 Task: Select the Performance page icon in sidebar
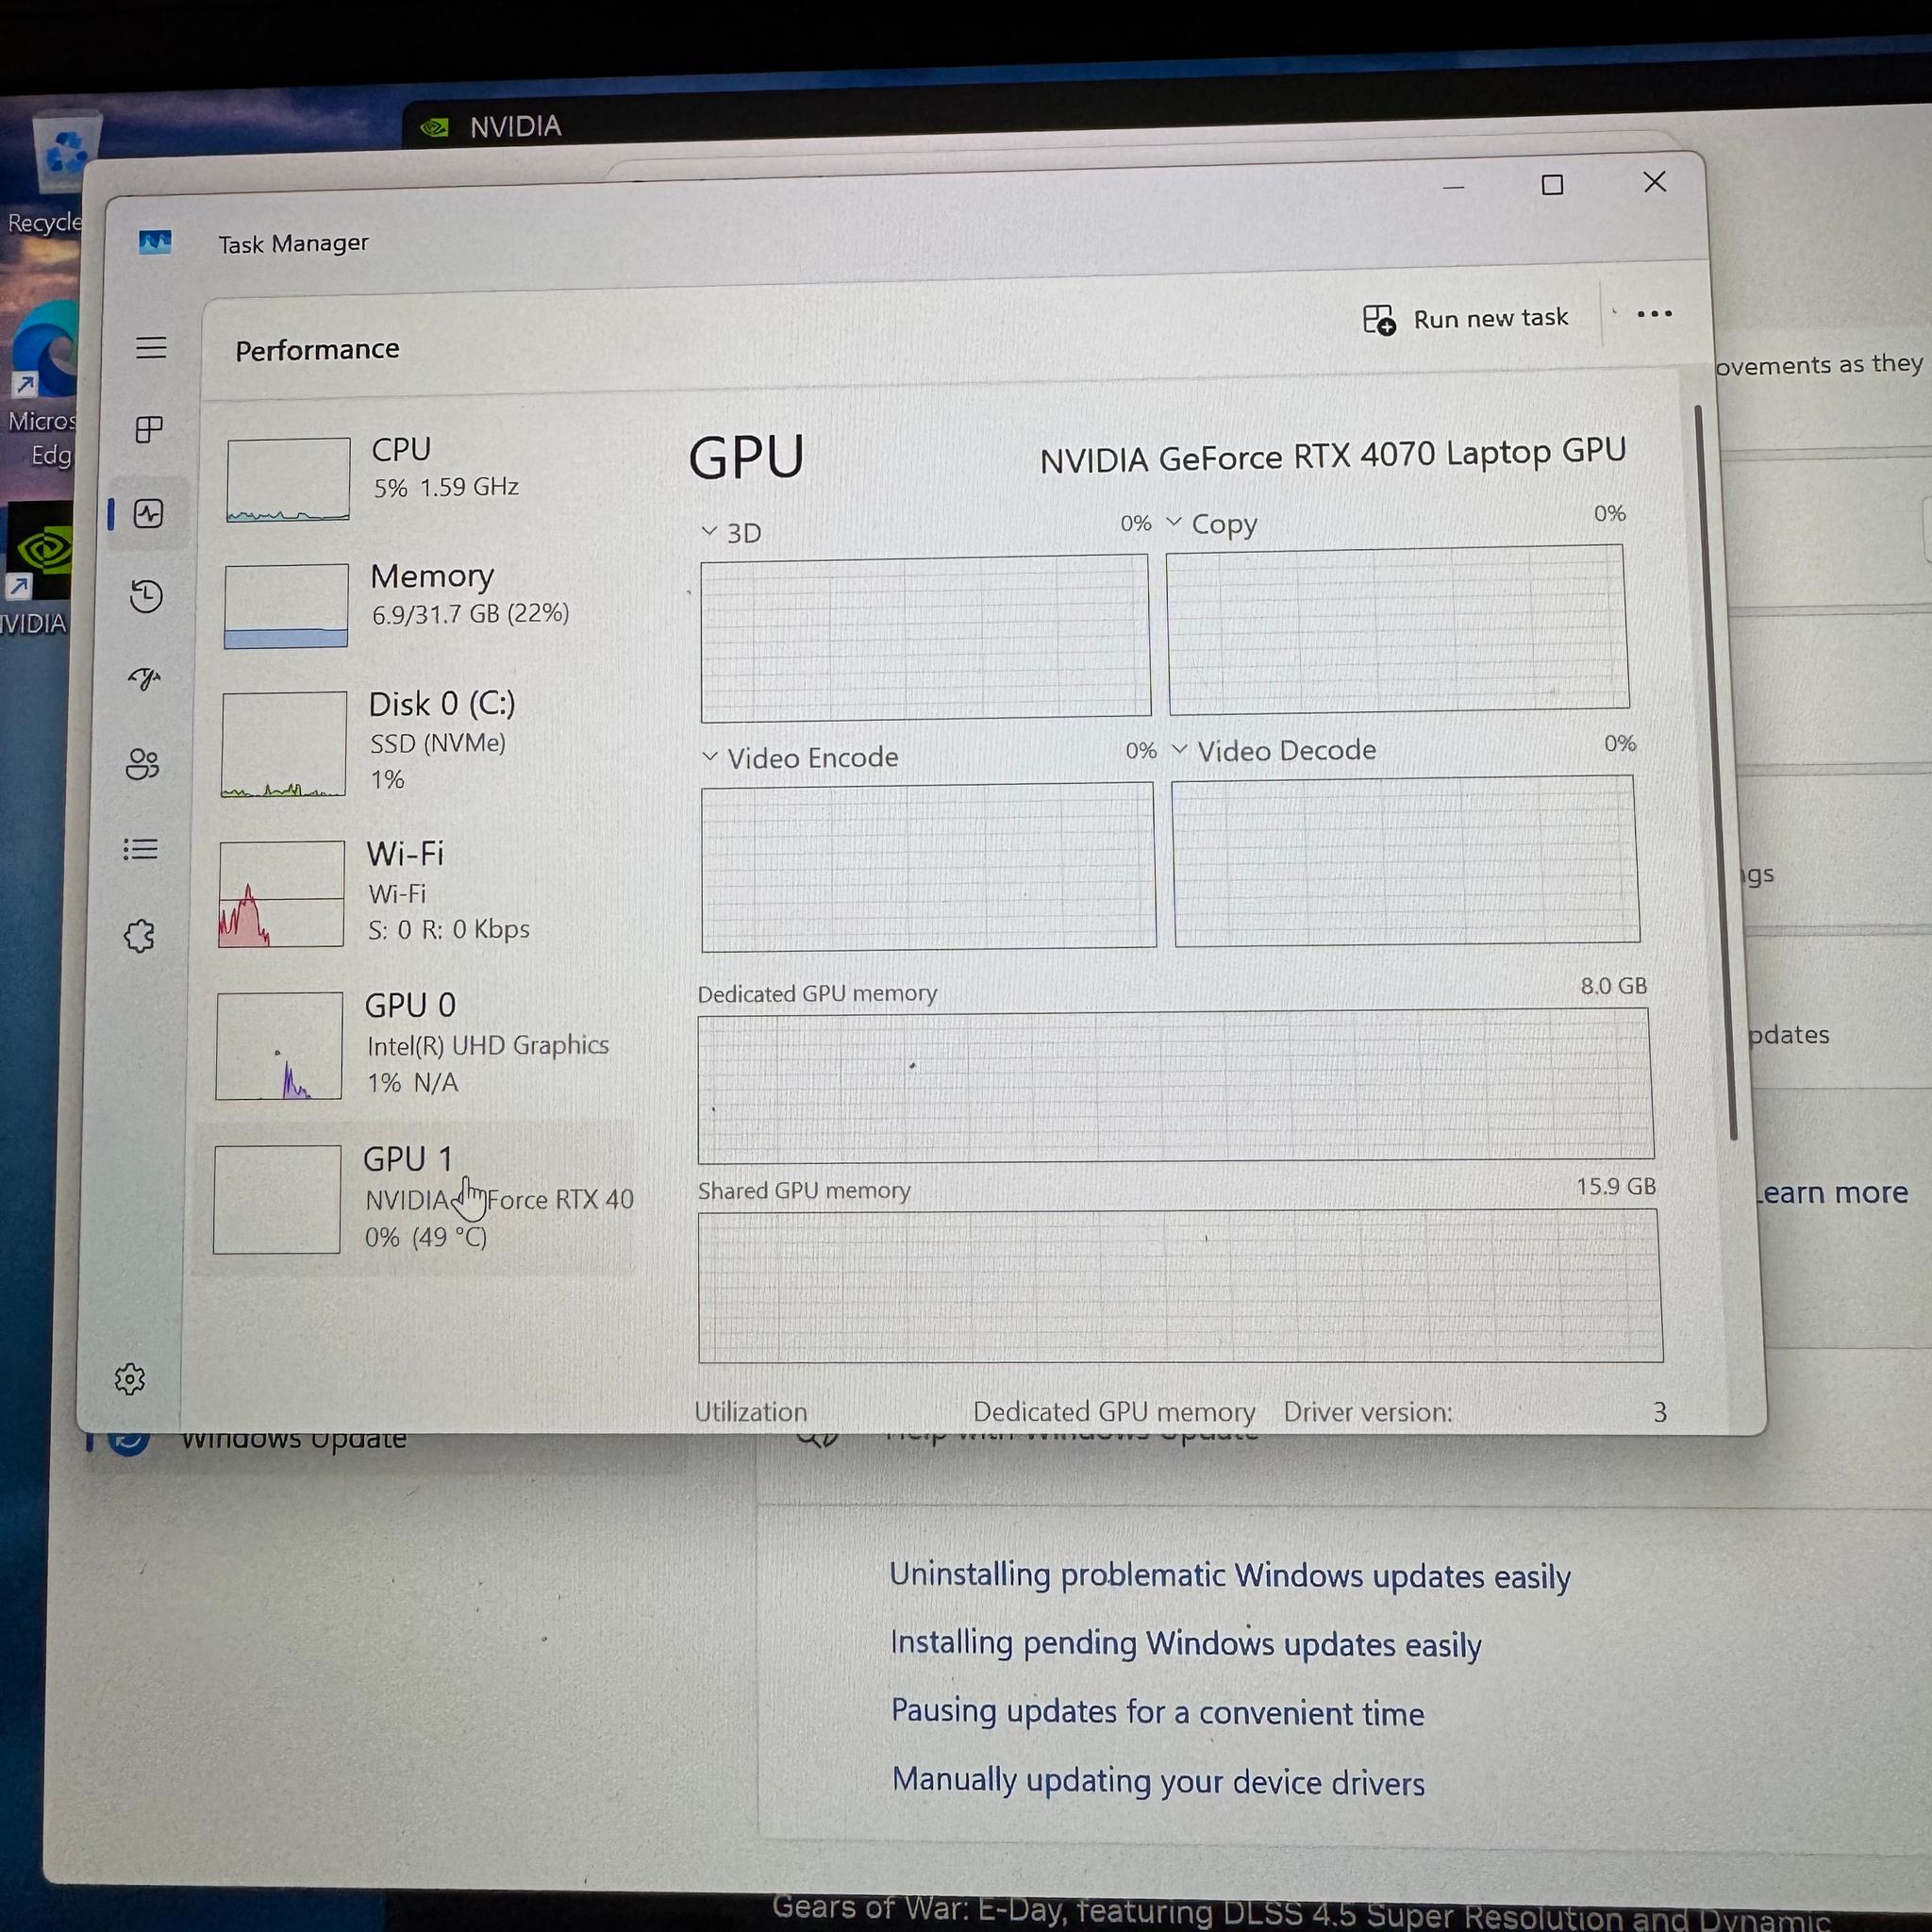[149, 514]
